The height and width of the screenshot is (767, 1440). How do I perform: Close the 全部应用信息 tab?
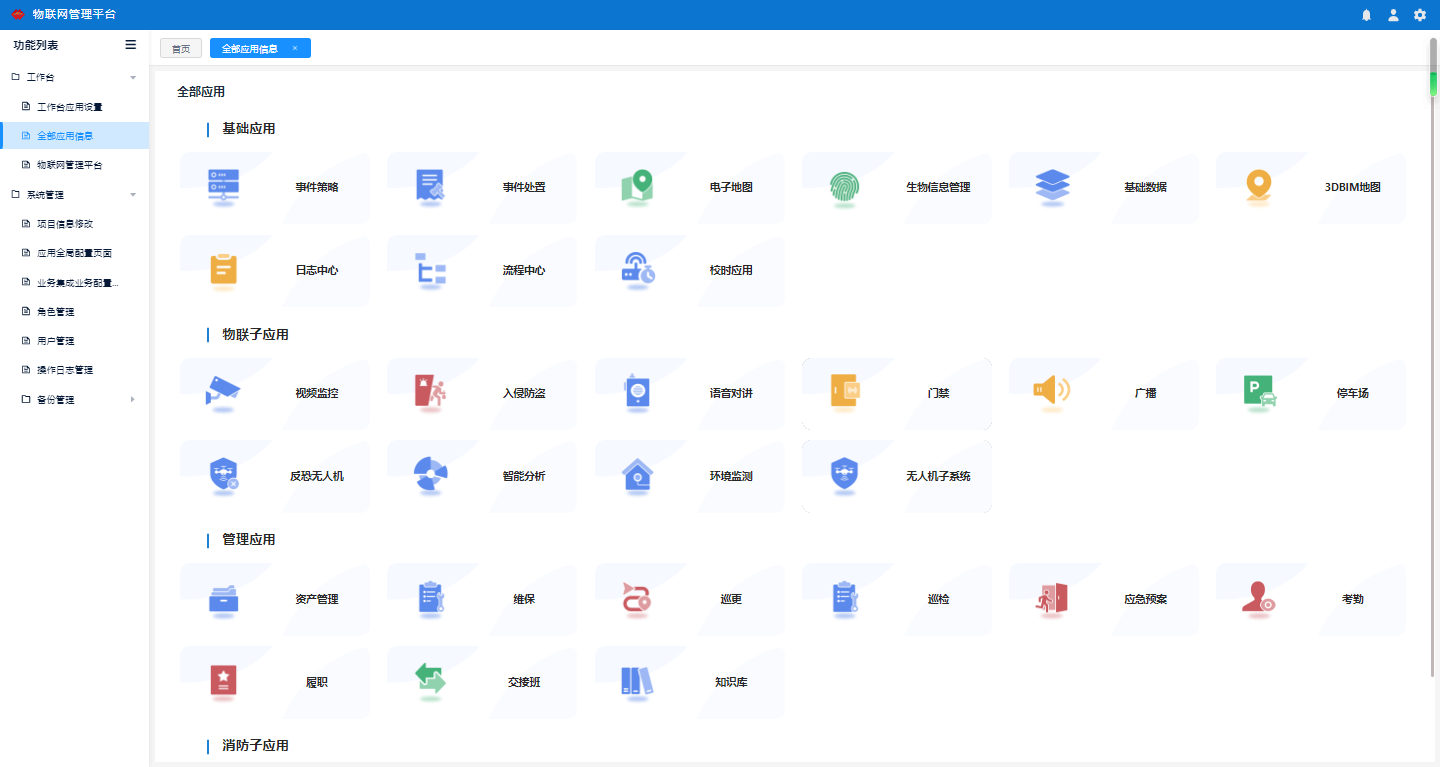pos(295,48)
